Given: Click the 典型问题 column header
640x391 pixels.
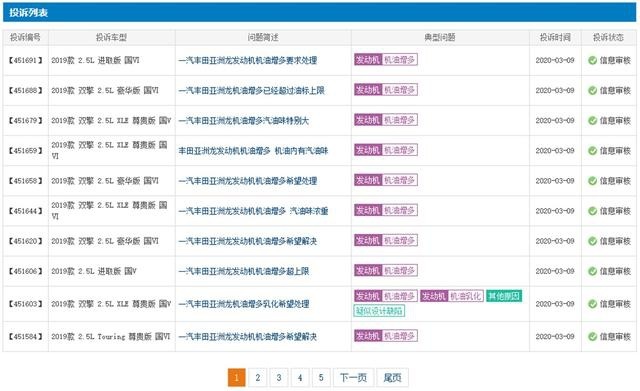Looking at the screenshot, I should point(440,38).
